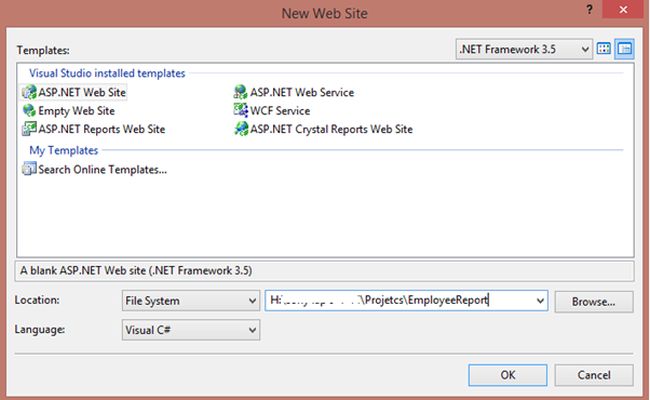Image resolution: width=650 pixels, height=400 pixels.
Task: Click the Search Online Templates... link text
Action: [102, 169]
